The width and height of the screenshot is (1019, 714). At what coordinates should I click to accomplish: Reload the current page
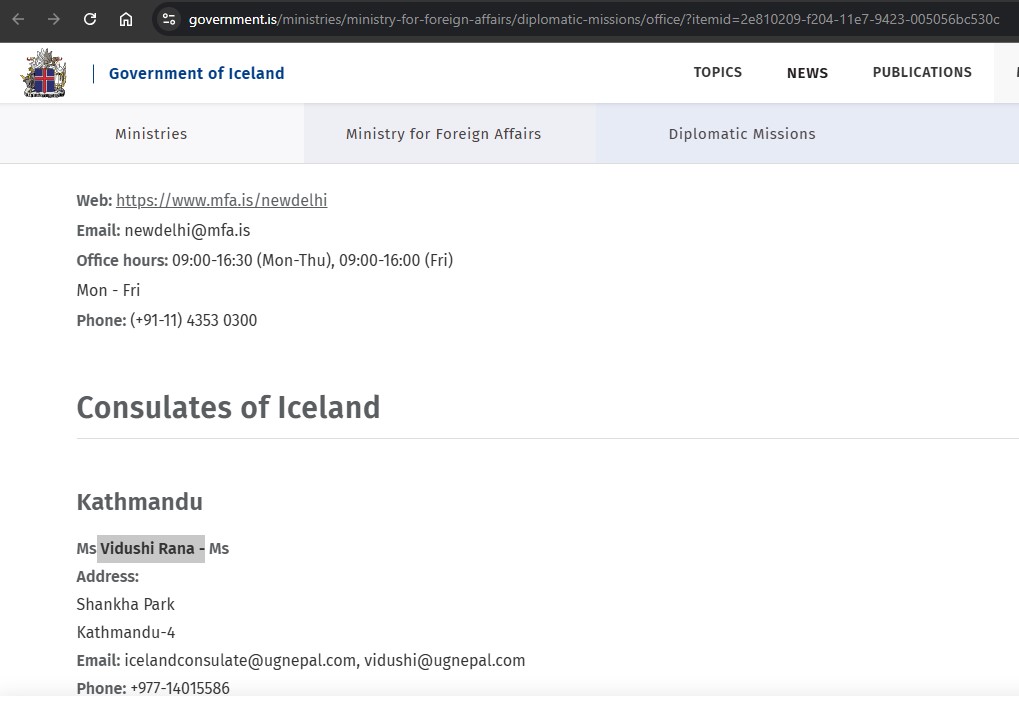coord(90,19)
